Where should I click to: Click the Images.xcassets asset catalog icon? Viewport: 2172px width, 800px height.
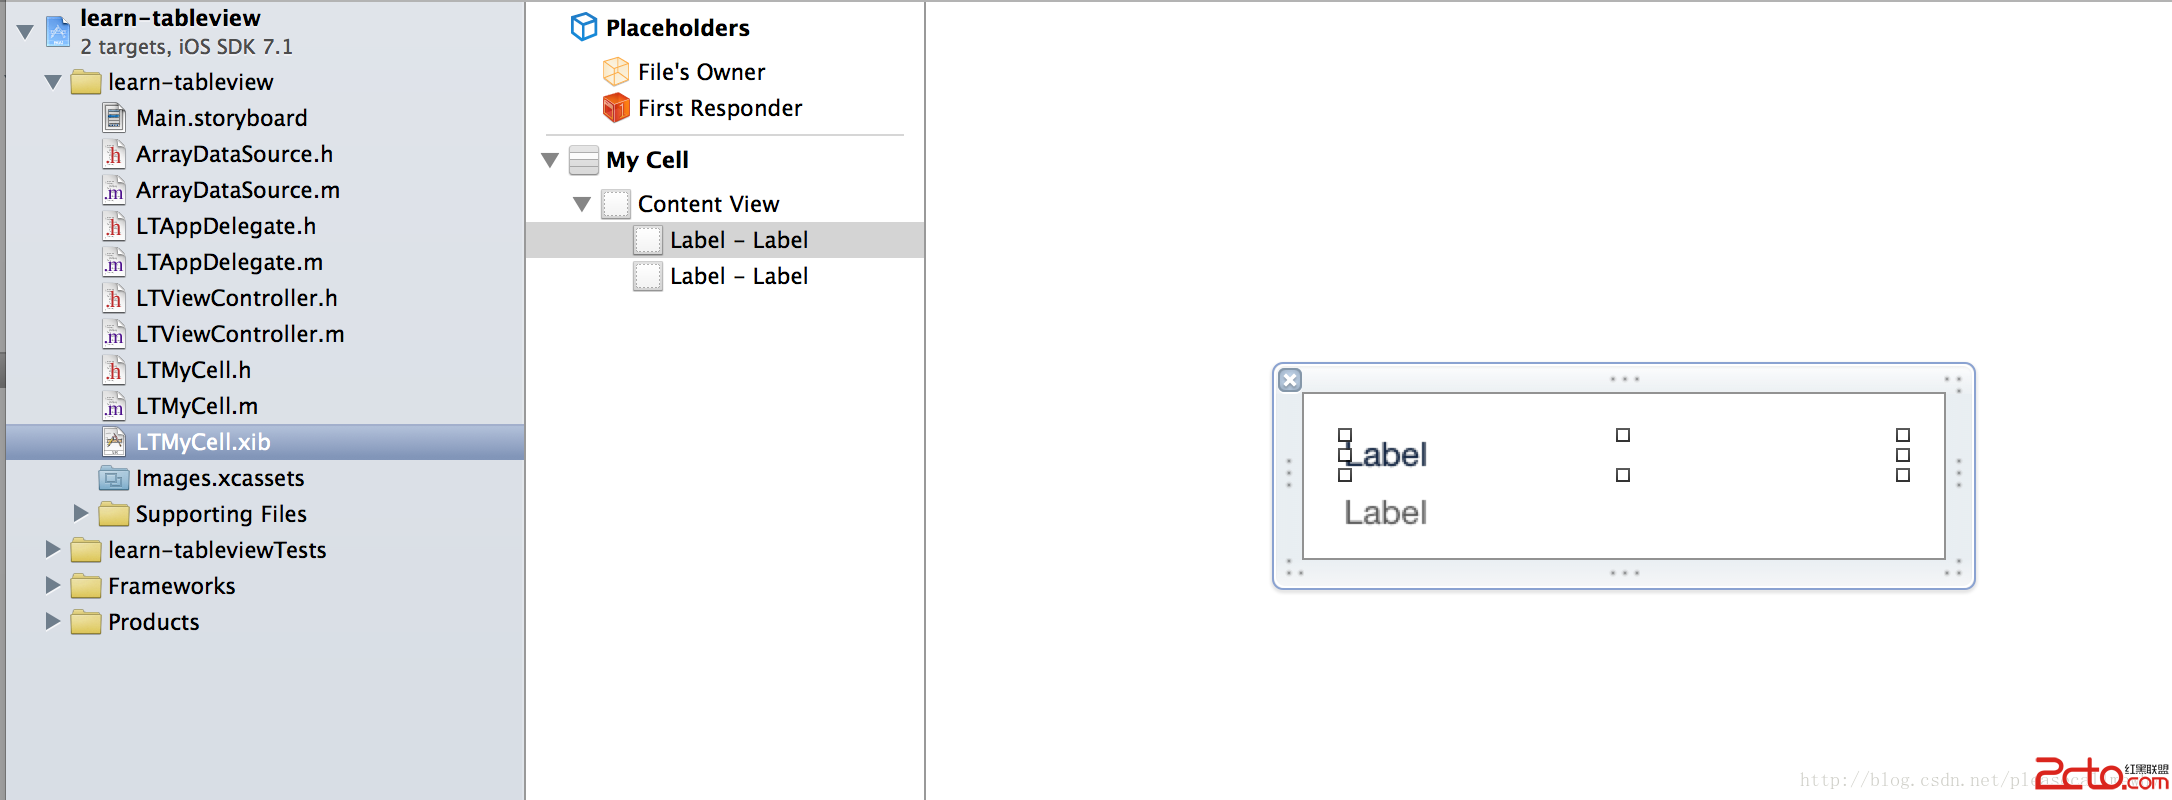pyautogui.click(x=114, y=478)
